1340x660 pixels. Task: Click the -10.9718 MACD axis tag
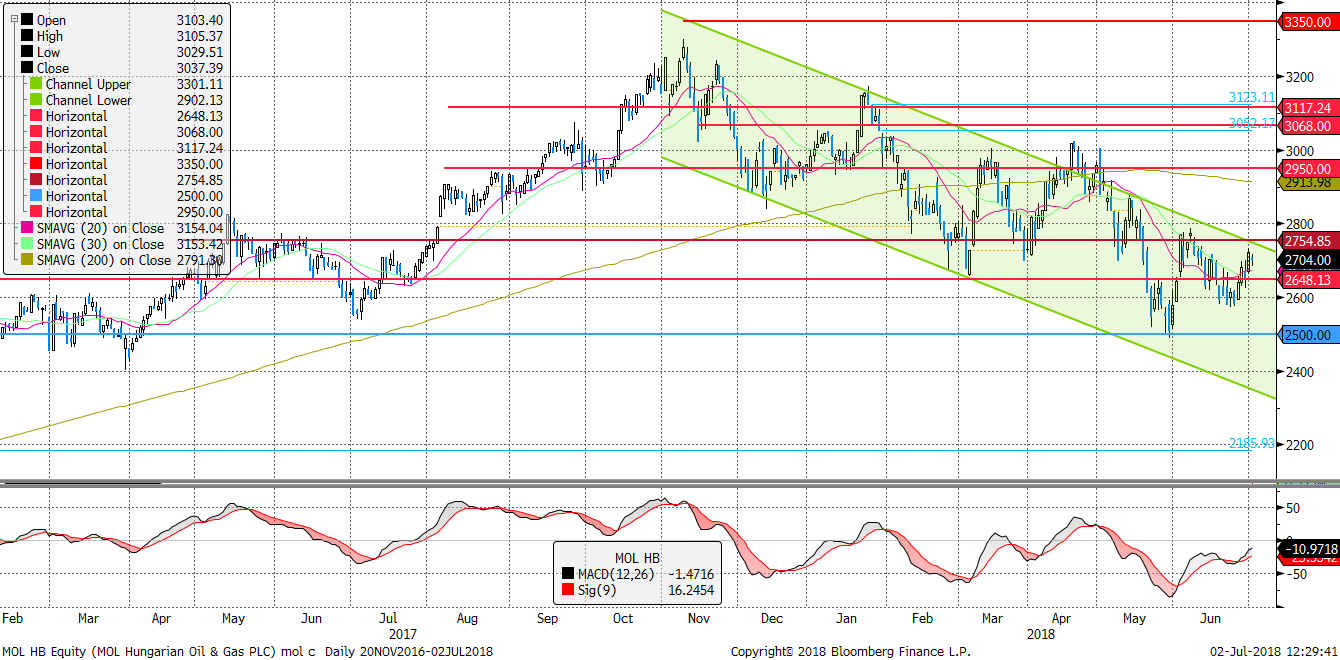pyautogui.click(x=1308, y=549)
